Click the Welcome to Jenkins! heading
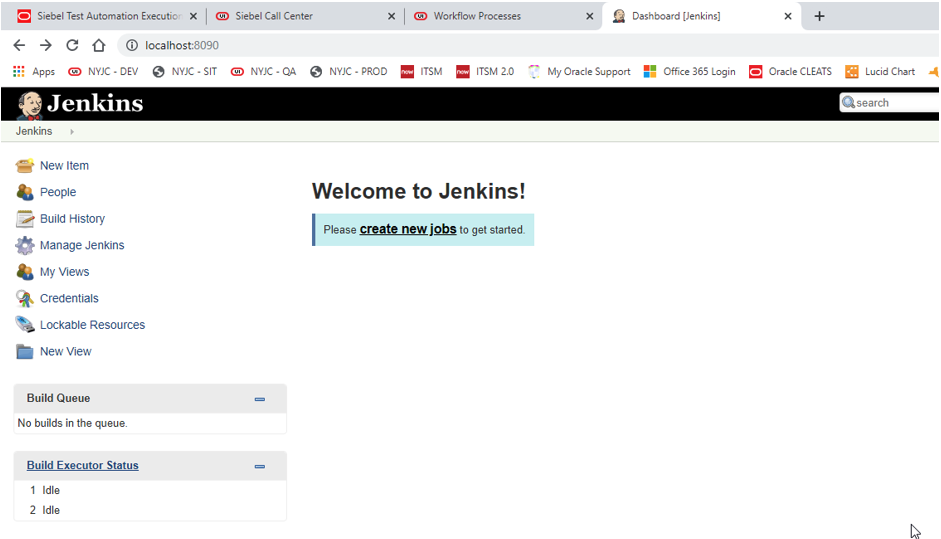The height and width of the screenshot is (539, 941). coord(419,191)
